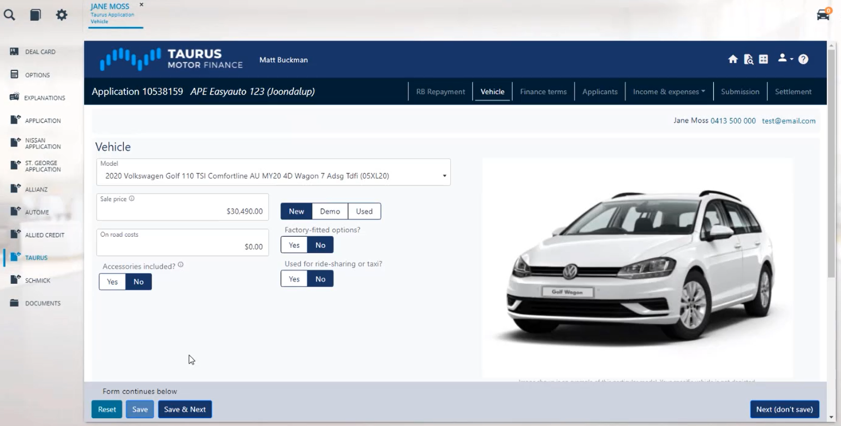Click the Save & Next button
The width and height of the screenshot is (841, 426).
[x=185, y=409]
